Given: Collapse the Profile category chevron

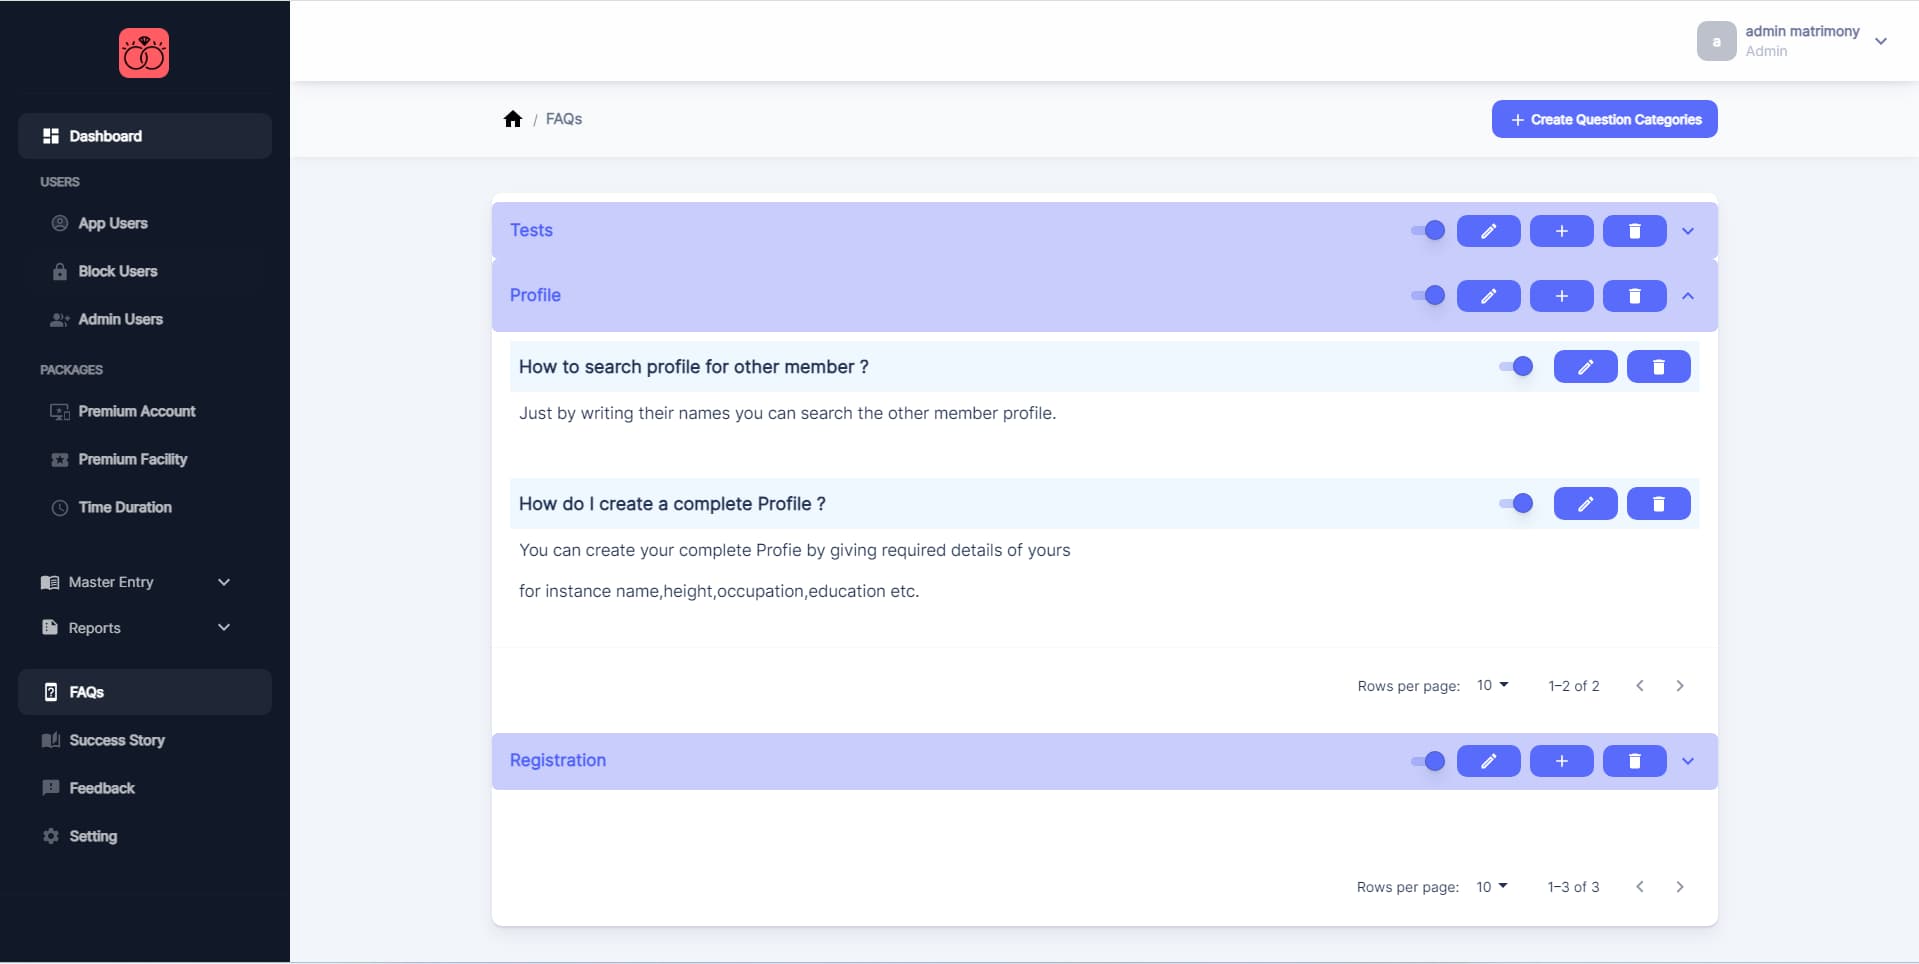Looking at the screenshot, I should 1688,296.
